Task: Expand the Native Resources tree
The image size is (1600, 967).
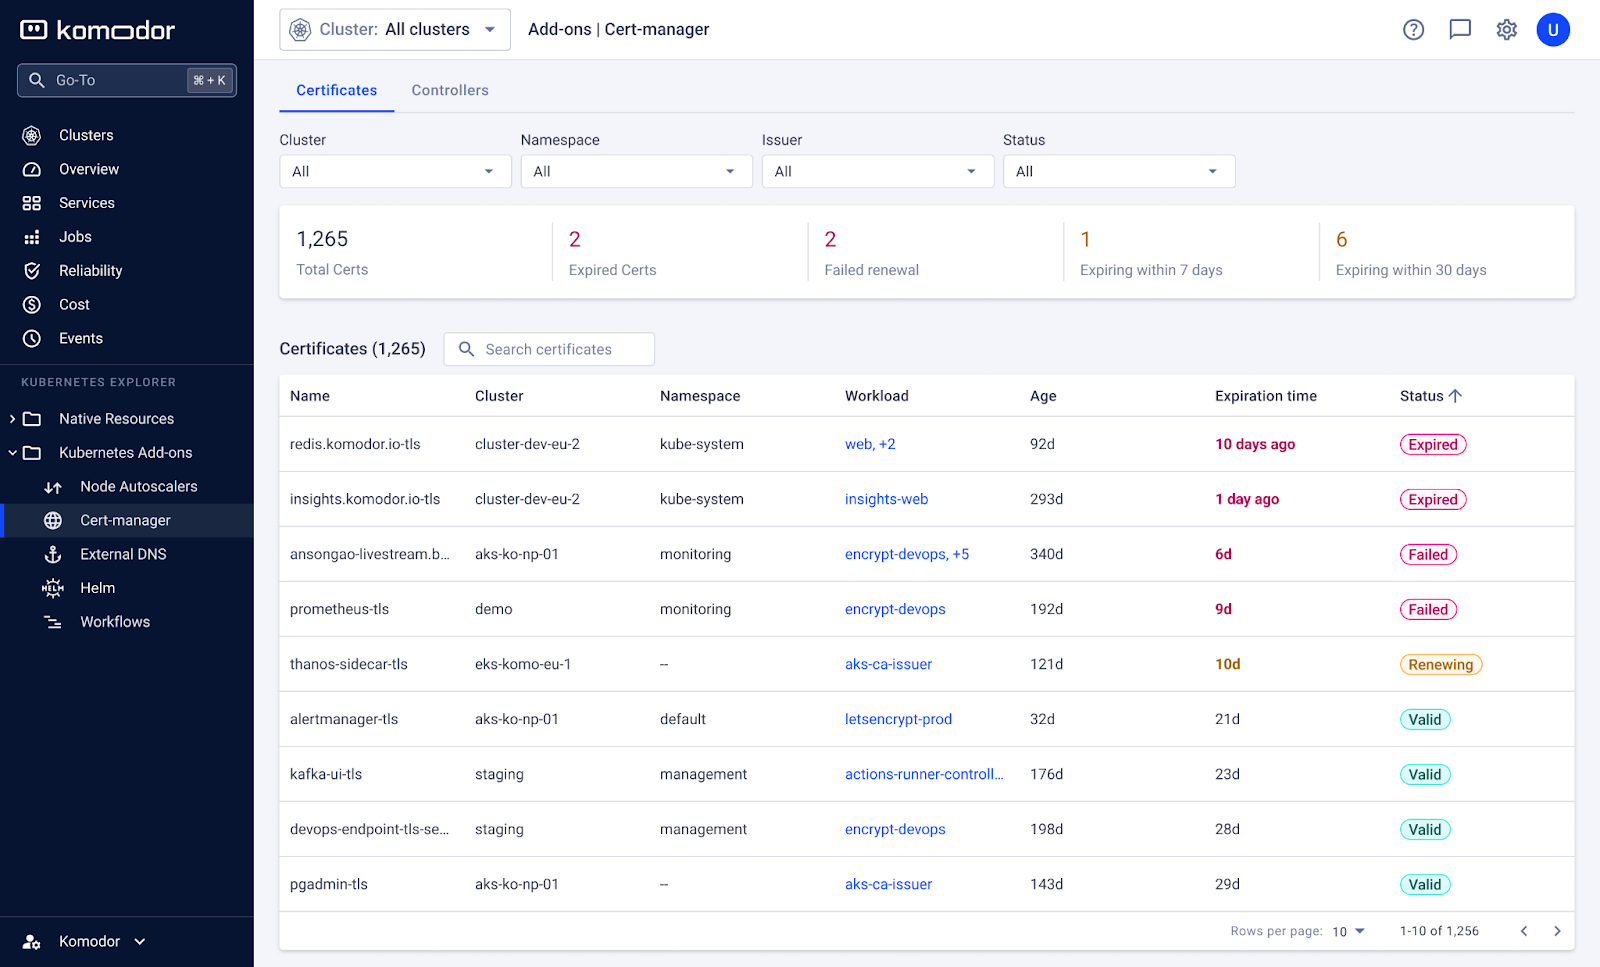Action: coord(12,419)
